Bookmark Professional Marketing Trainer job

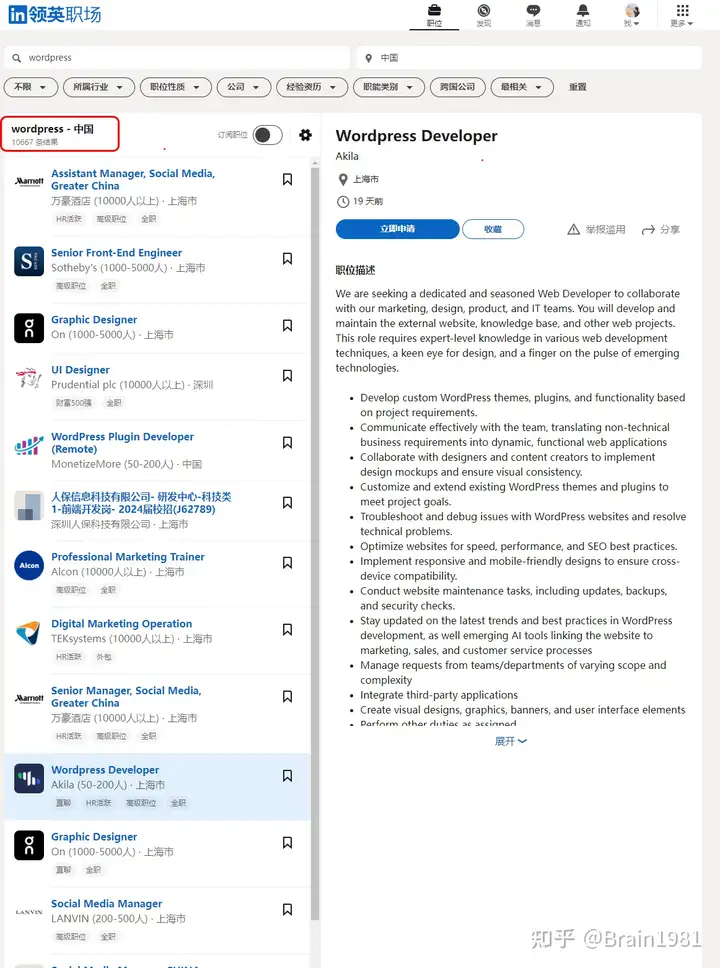coord(287,562)
